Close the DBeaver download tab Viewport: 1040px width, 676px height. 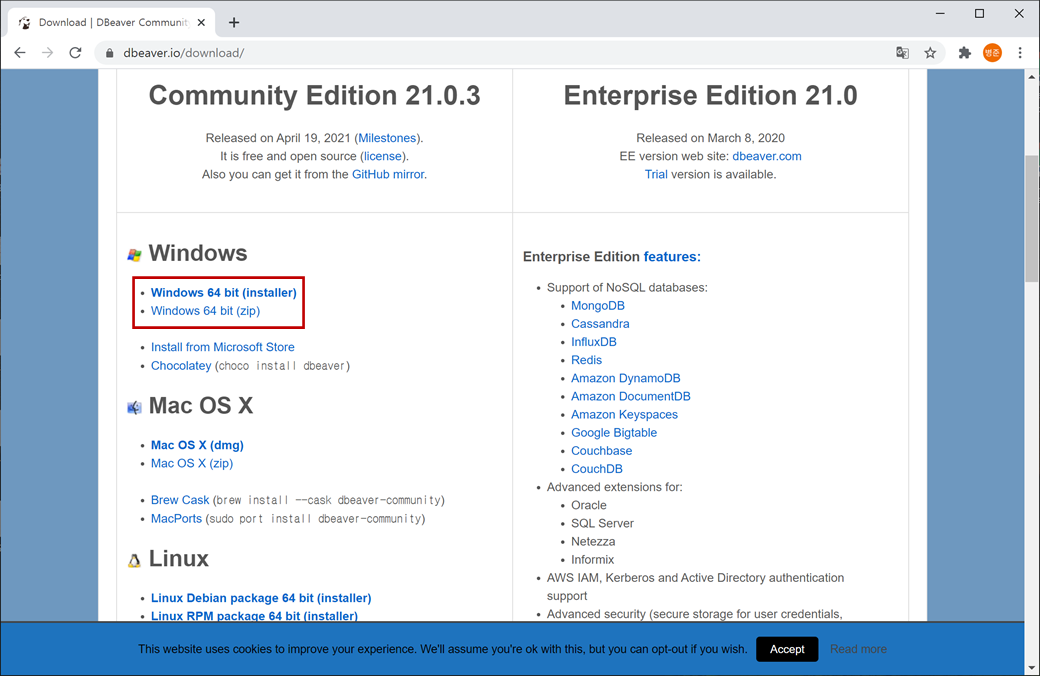[x=201, y=23]
